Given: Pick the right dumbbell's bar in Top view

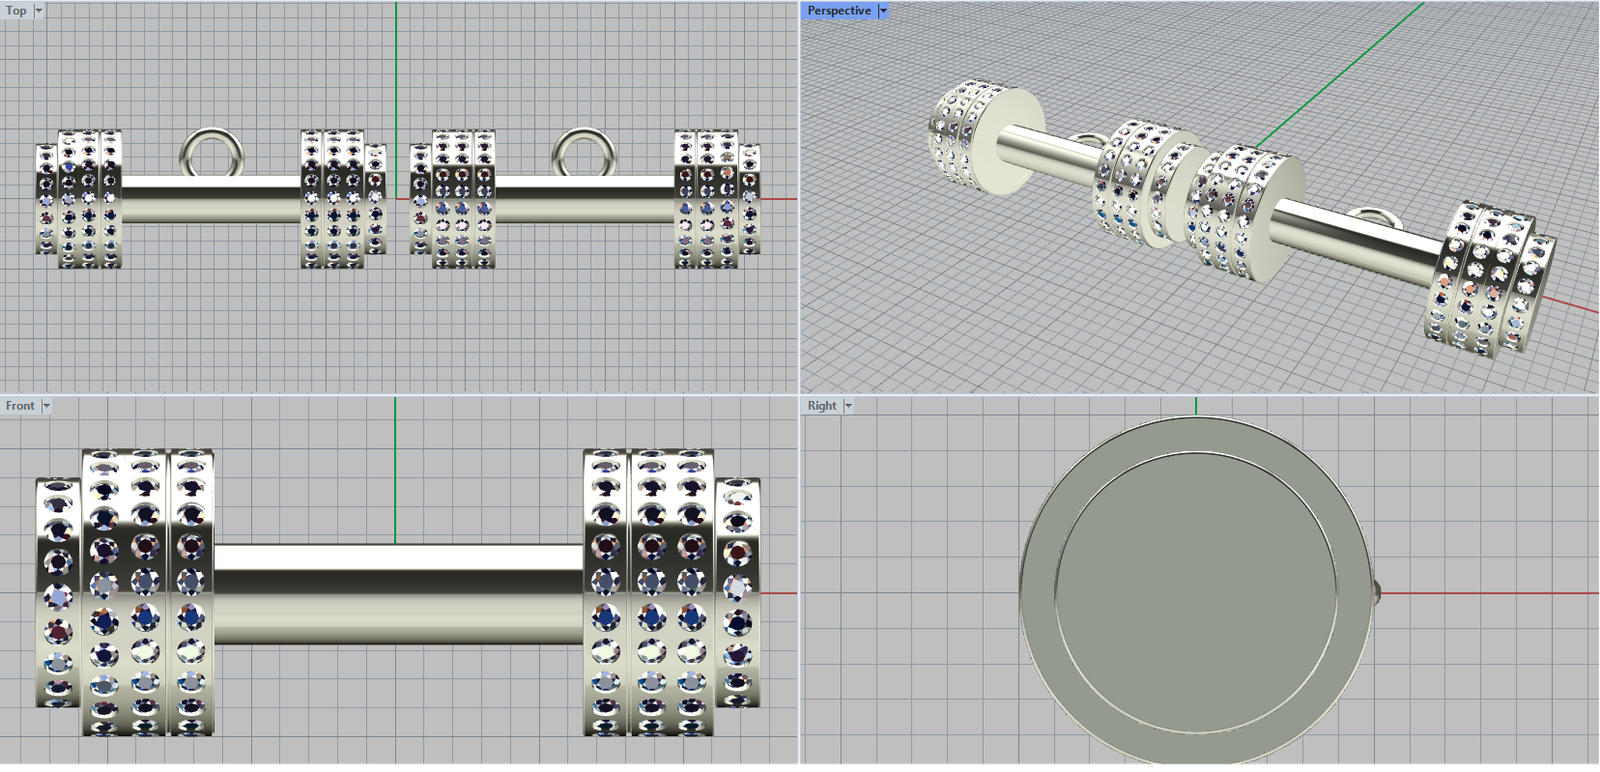Looking at the screenshot, I should [x=583, y=200].
